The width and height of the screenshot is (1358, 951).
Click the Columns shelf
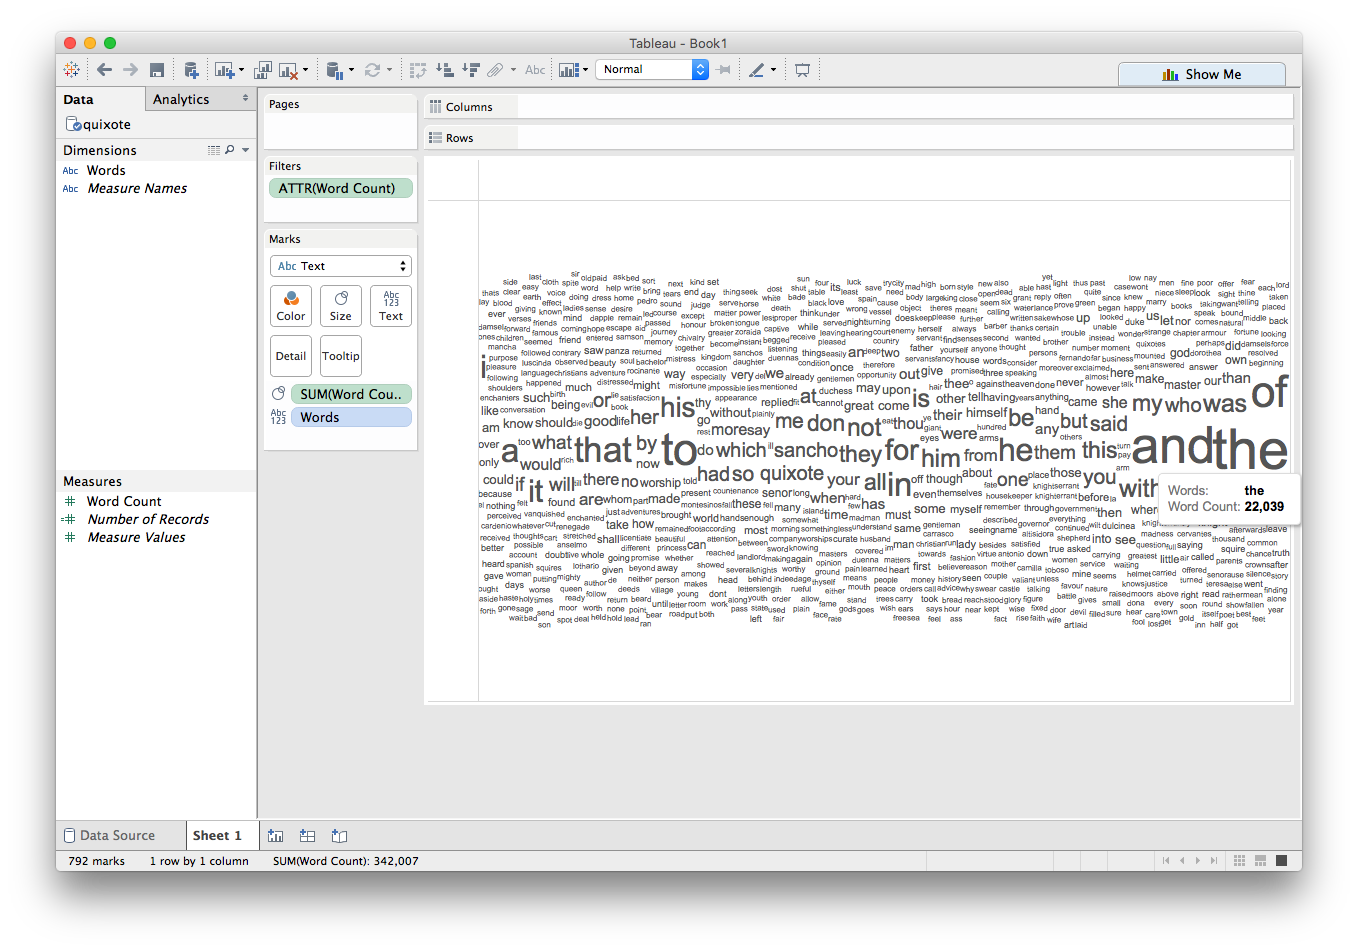(x=858, y=107)
